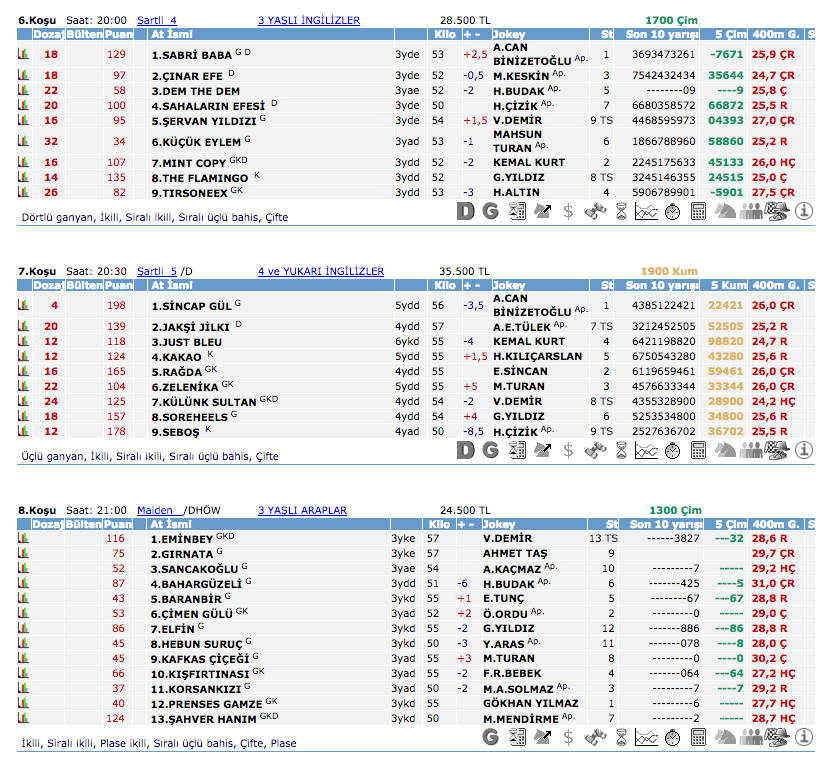The image size is (826, 760).
Task: Click the Puan column header in race 6
Action: 118,34
